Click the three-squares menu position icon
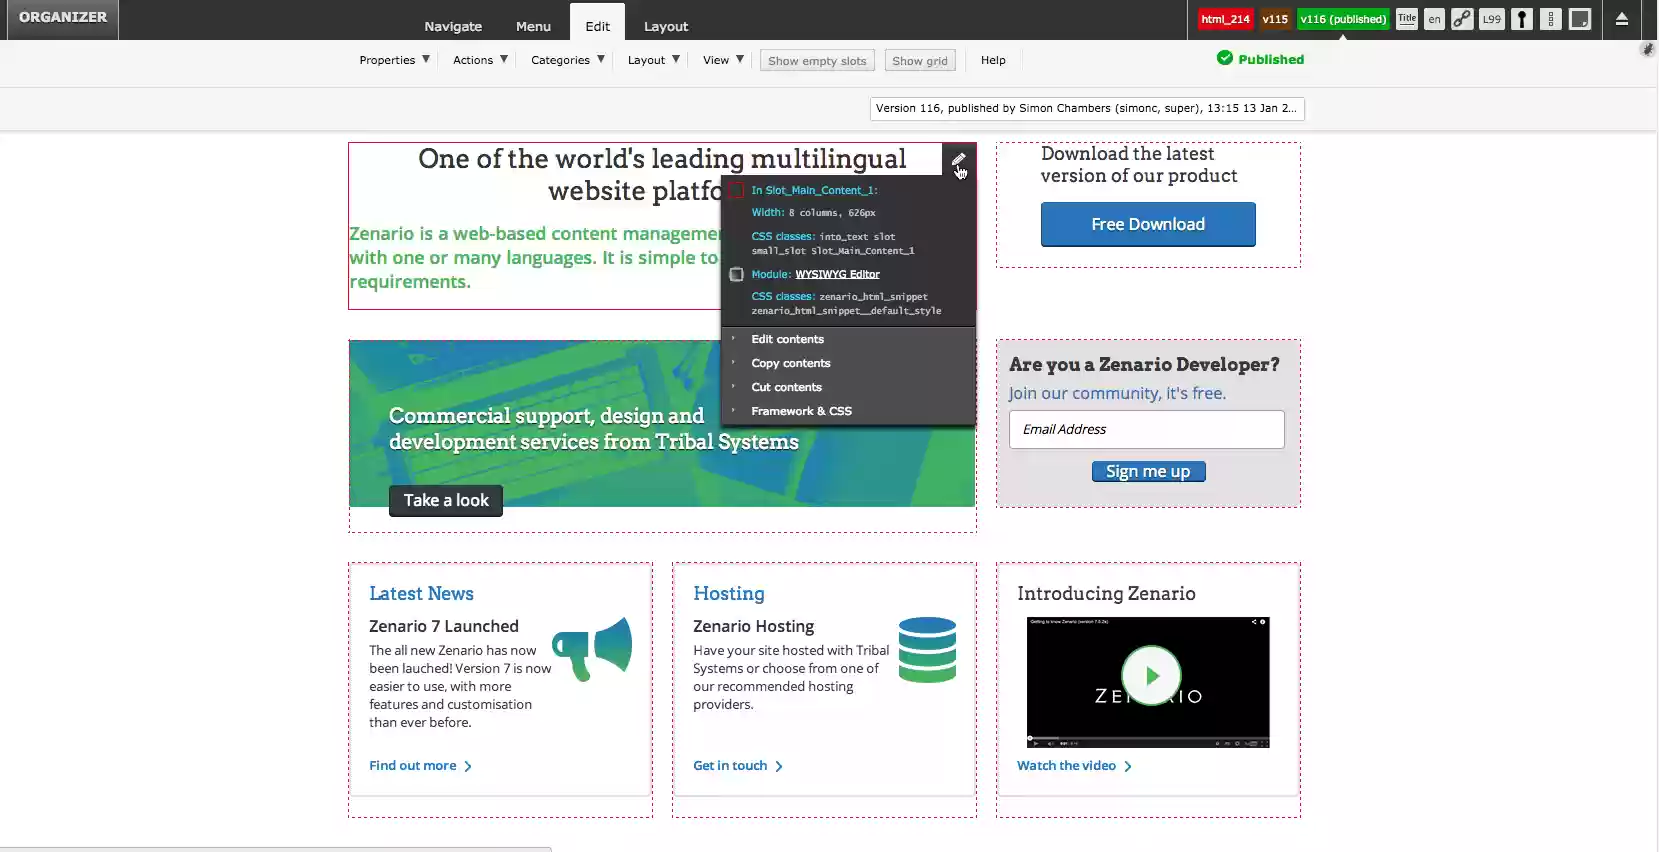1659x852 pixels. pyautogui.click(x=1550, y=19)
